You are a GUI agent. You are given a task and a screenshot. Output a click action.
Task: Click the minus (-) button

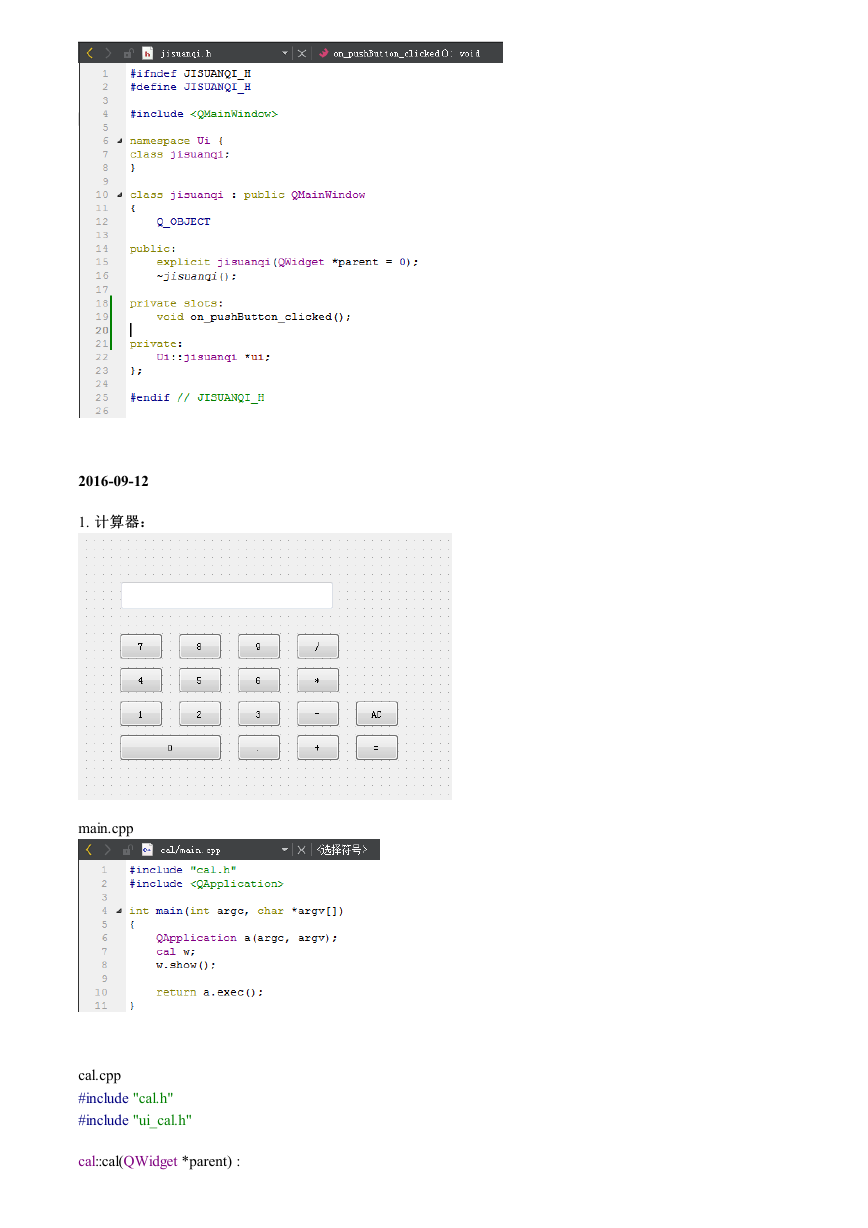click(318, 714)
